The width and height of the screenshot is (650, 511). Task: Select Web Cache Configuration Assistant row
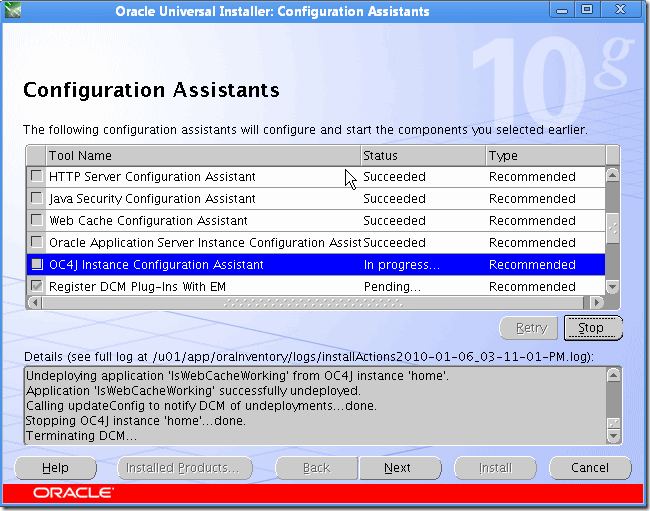[315, 220]
